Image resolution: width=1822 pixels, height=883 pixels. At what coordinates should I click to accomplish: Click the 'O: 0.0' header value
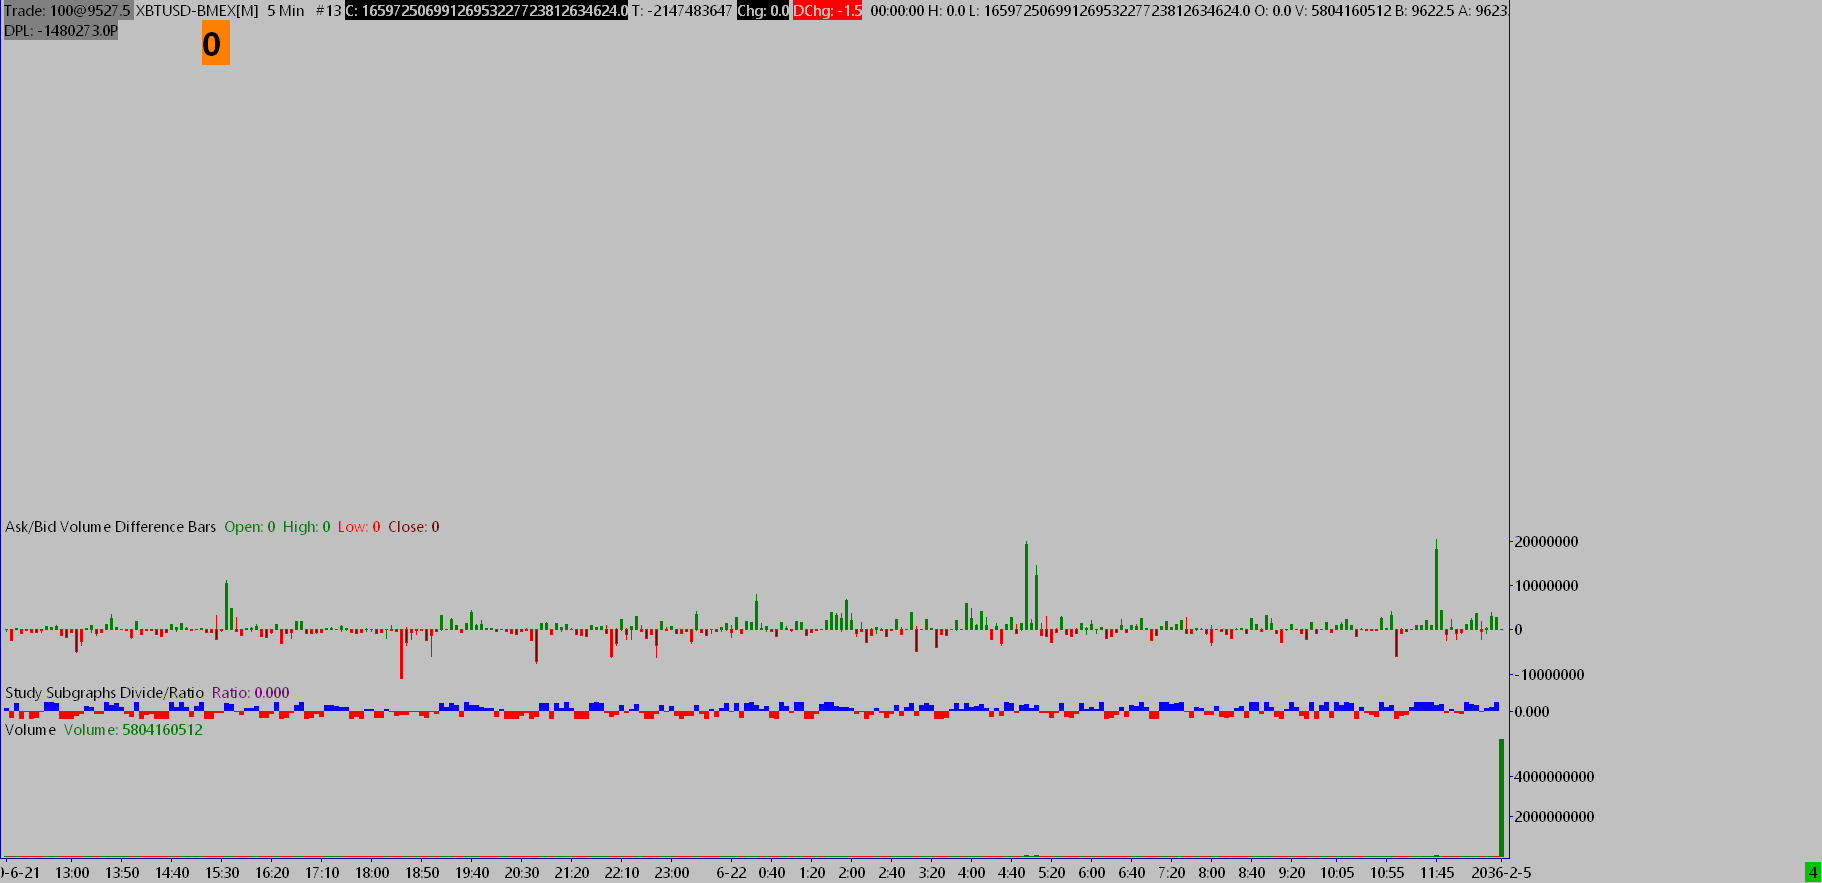coord(1273,10)
